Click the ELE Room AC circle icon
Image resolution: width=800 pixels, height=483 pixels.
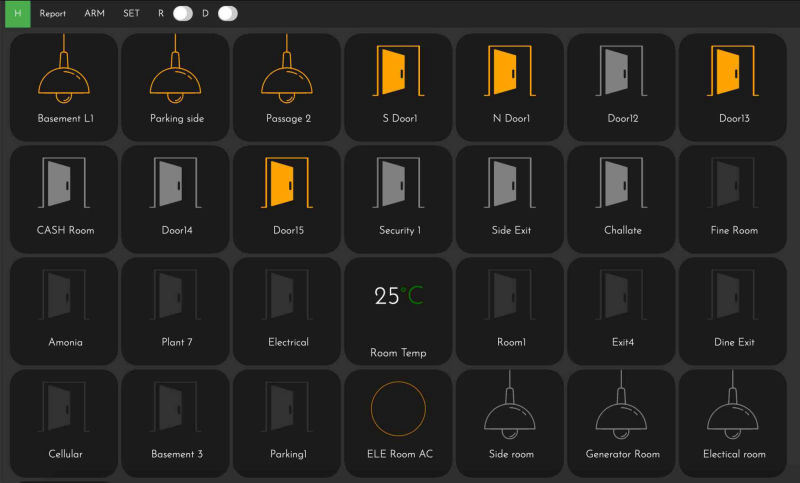(x=398, y=408)
